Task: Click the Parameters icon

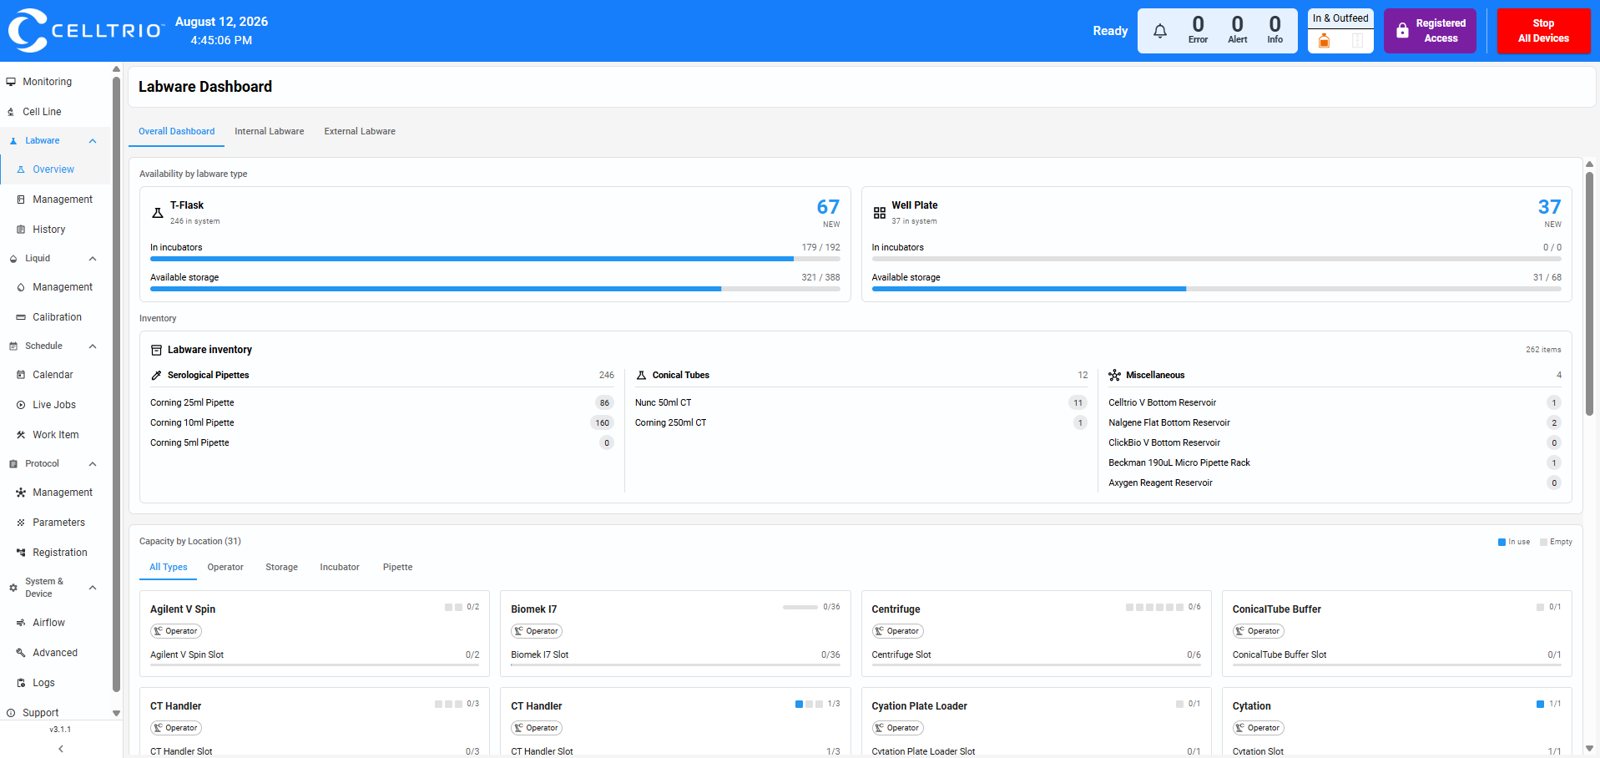Action: point(21,523)
